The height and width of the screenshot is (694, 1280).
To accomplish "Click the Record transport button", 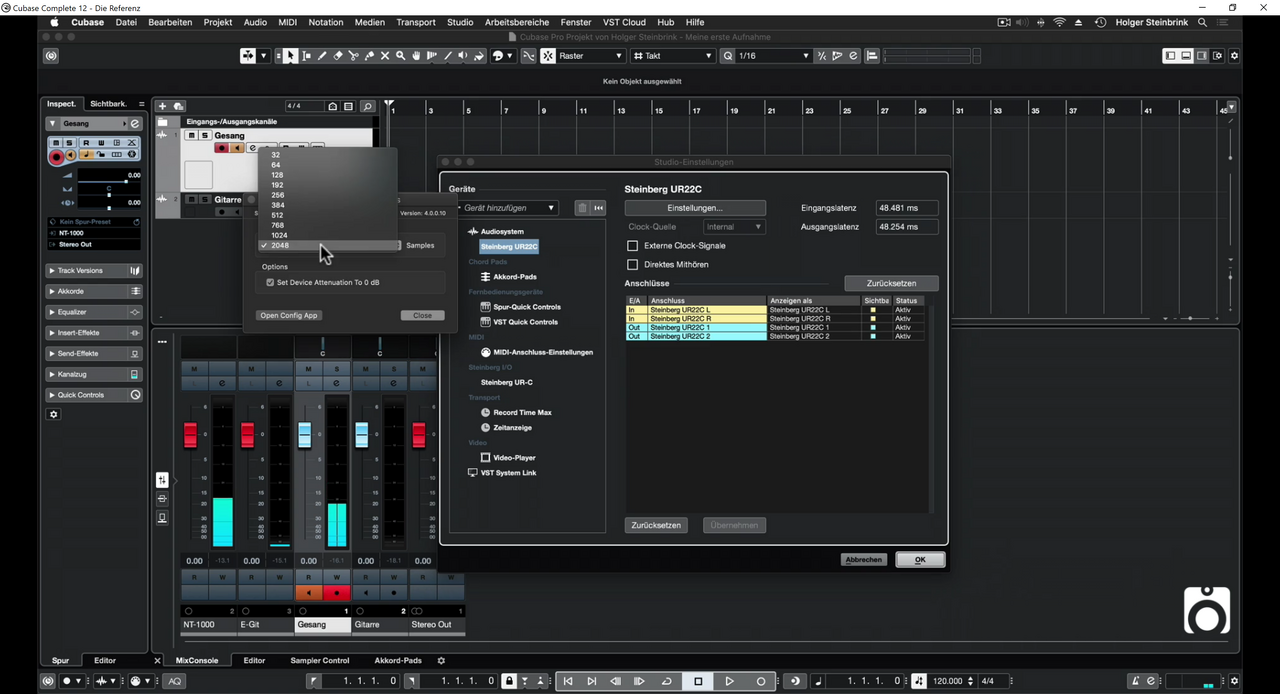I will pyautogui.click(x=761, y=681).
